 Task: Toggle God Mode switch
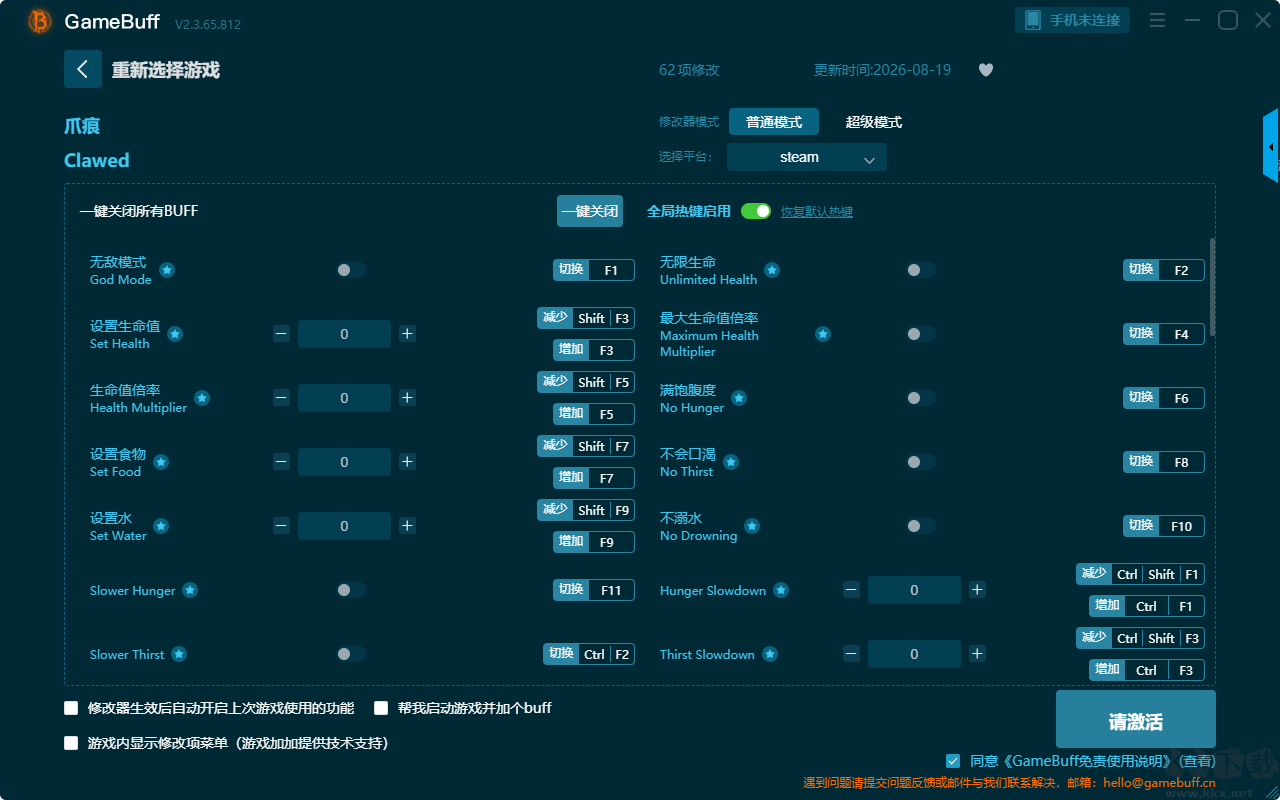[x=351, y=270]
